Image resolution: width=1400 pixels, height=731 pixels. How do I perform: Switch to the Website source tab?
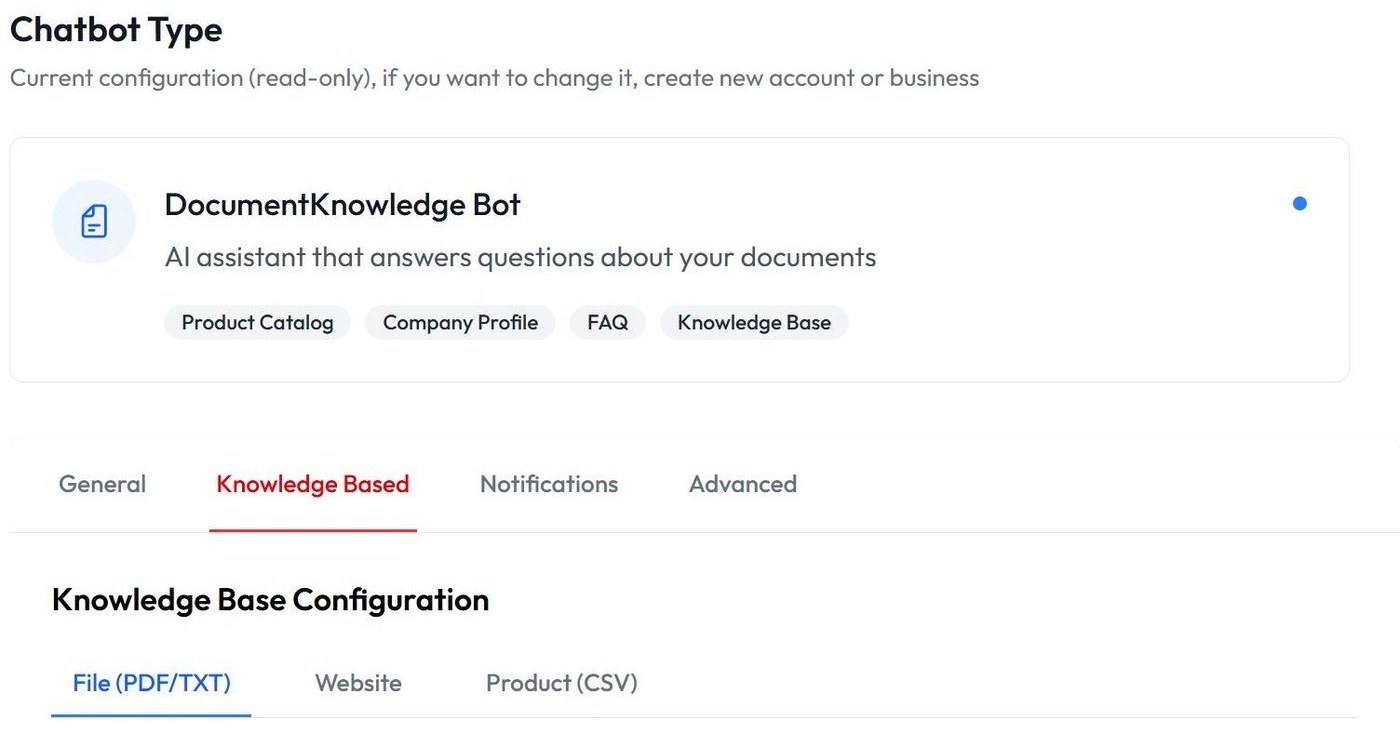click(358, 683)
